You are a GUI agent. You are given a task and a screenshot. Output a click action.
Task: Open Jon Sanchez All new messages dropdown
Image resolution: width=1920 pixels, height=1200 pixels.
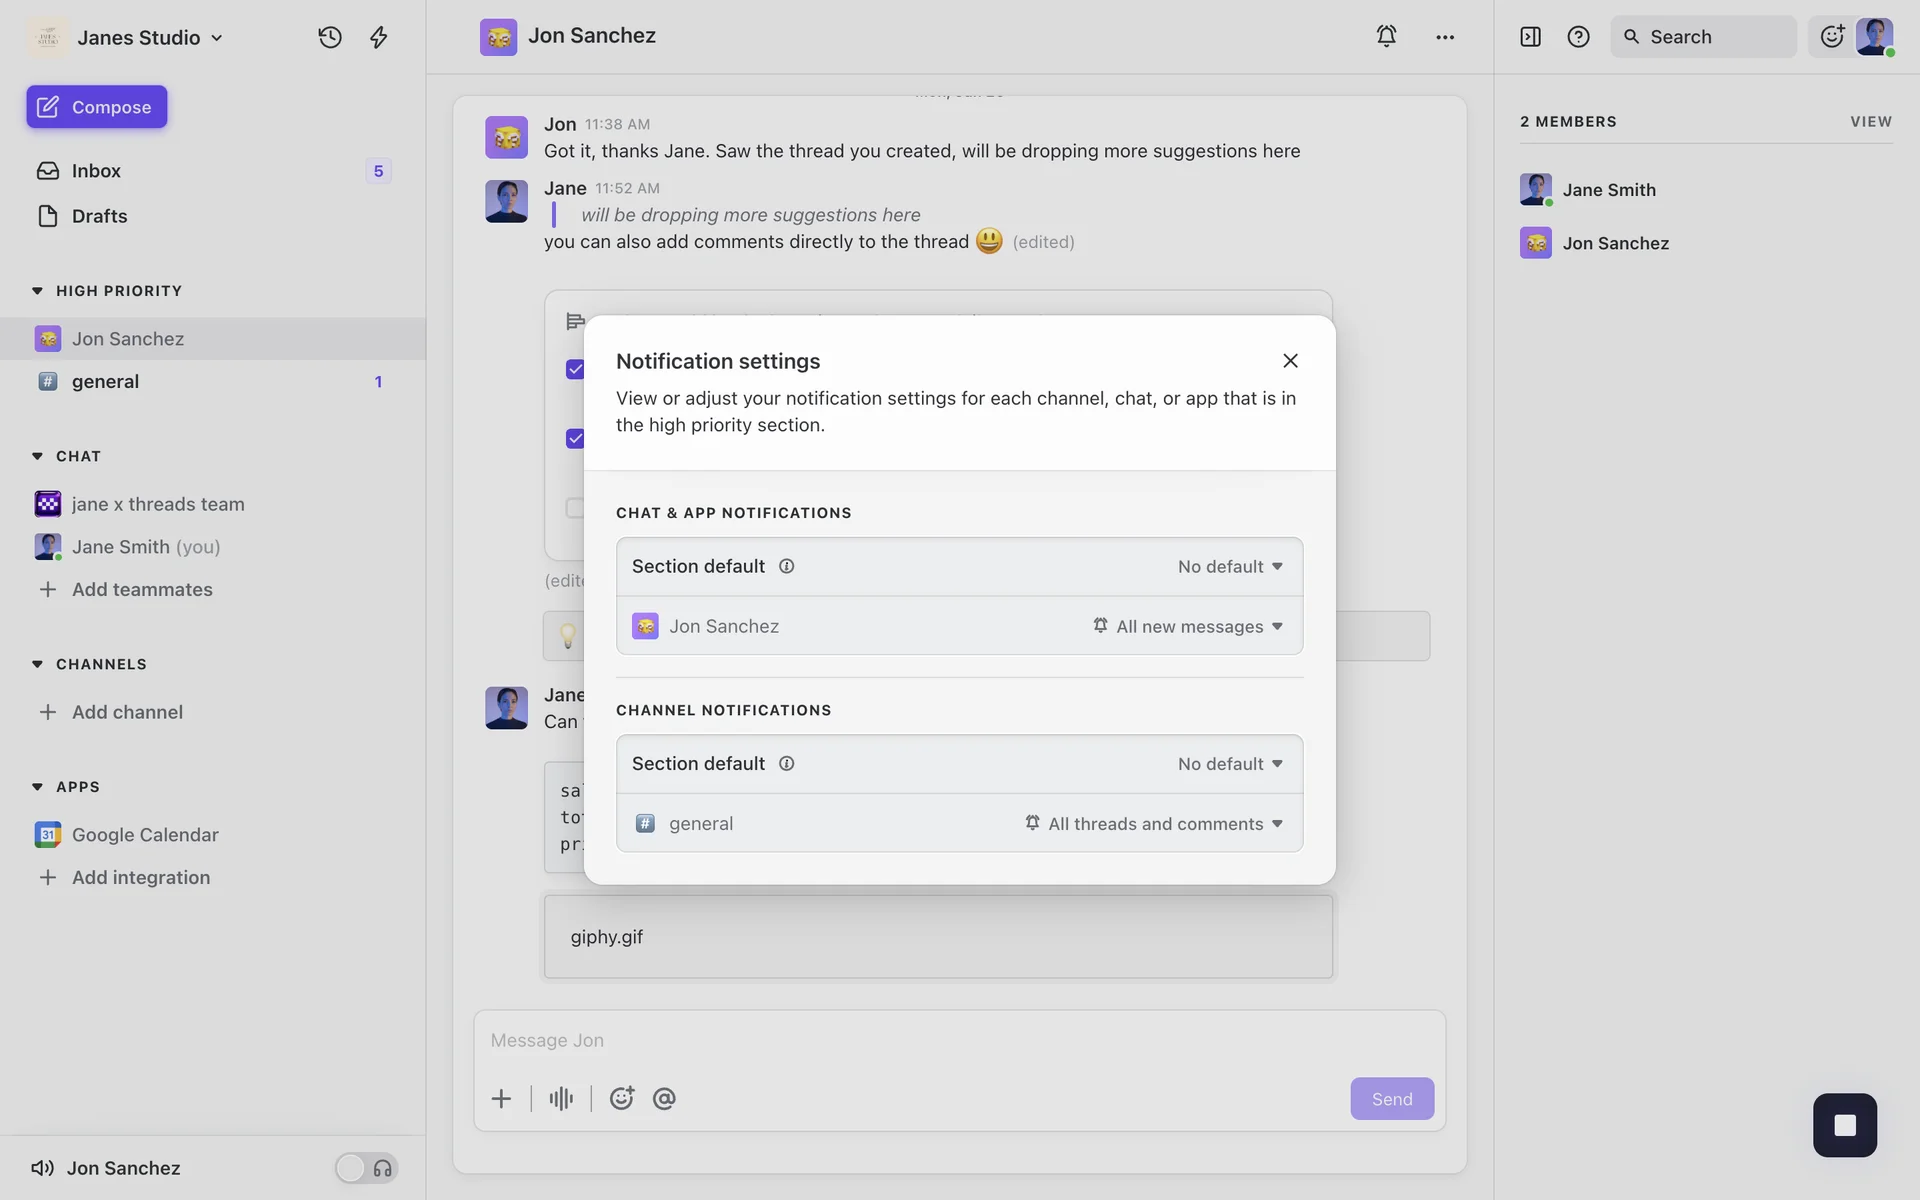tap(1188, 626)
